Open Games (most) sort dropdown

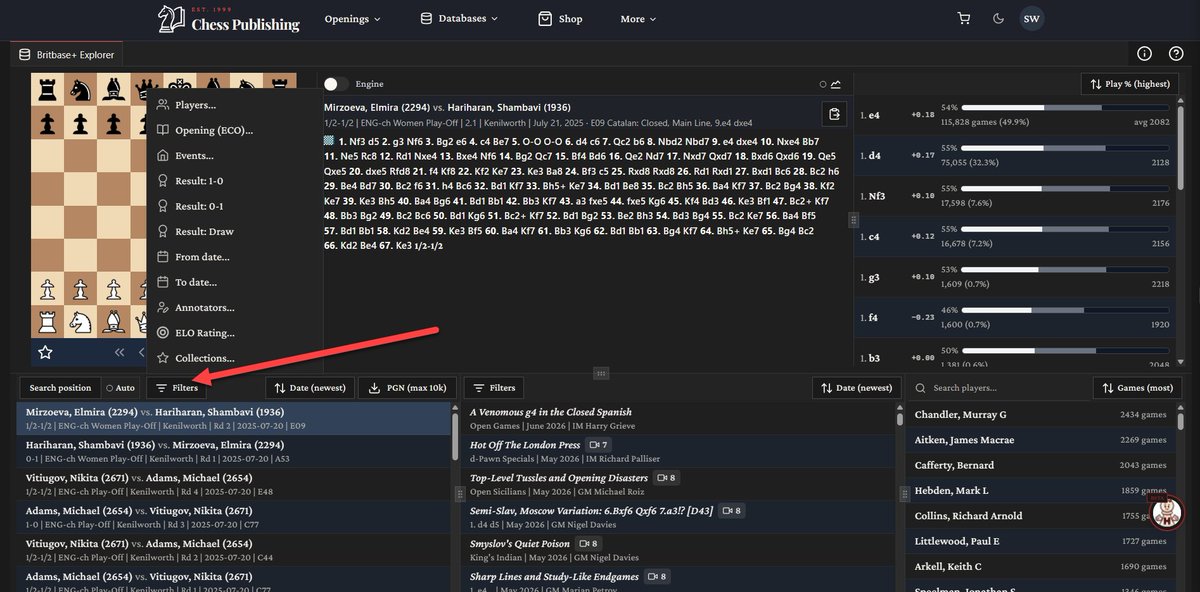pyautogui.click(x=1137, y=388)
